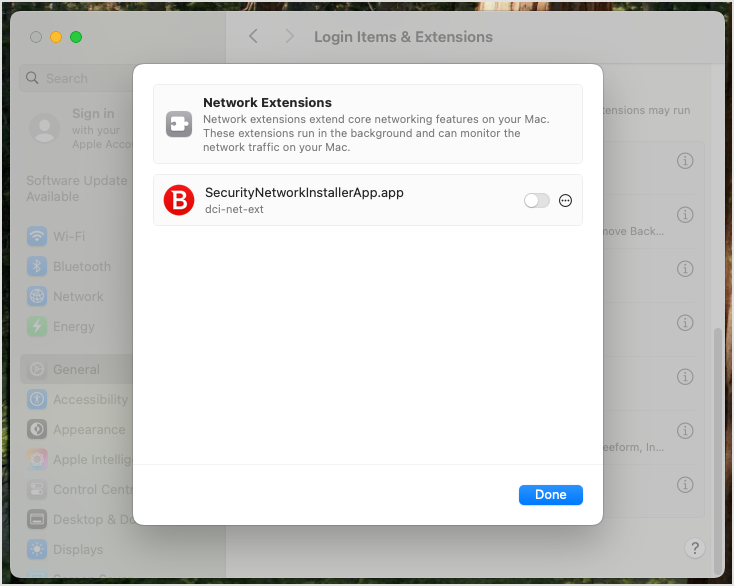Click the Search field in sidebar
This screenshot has height=586, width=734.
(77, 78)
